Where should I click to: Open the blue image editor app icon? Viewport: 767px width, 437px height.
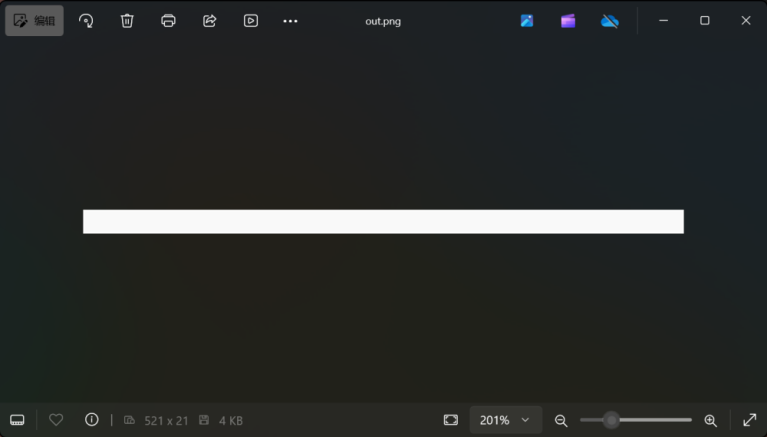pos(527,20)
